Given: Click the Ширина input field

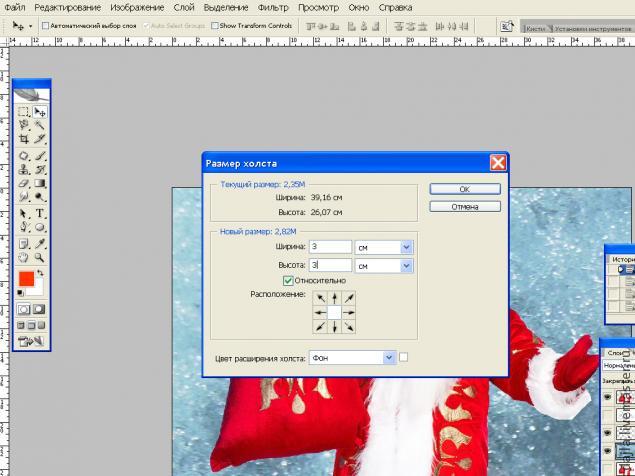Looking at the screenshot, I should pos(330,246).
